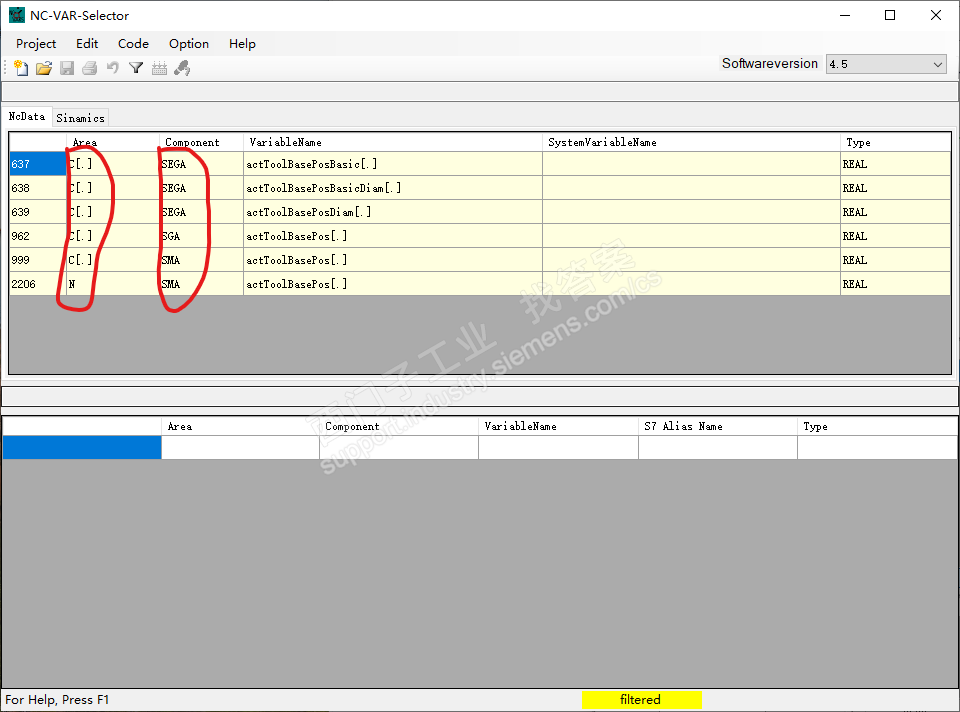Click the code generate toolbar icon
960x712 pixels.
pos(159,68)
